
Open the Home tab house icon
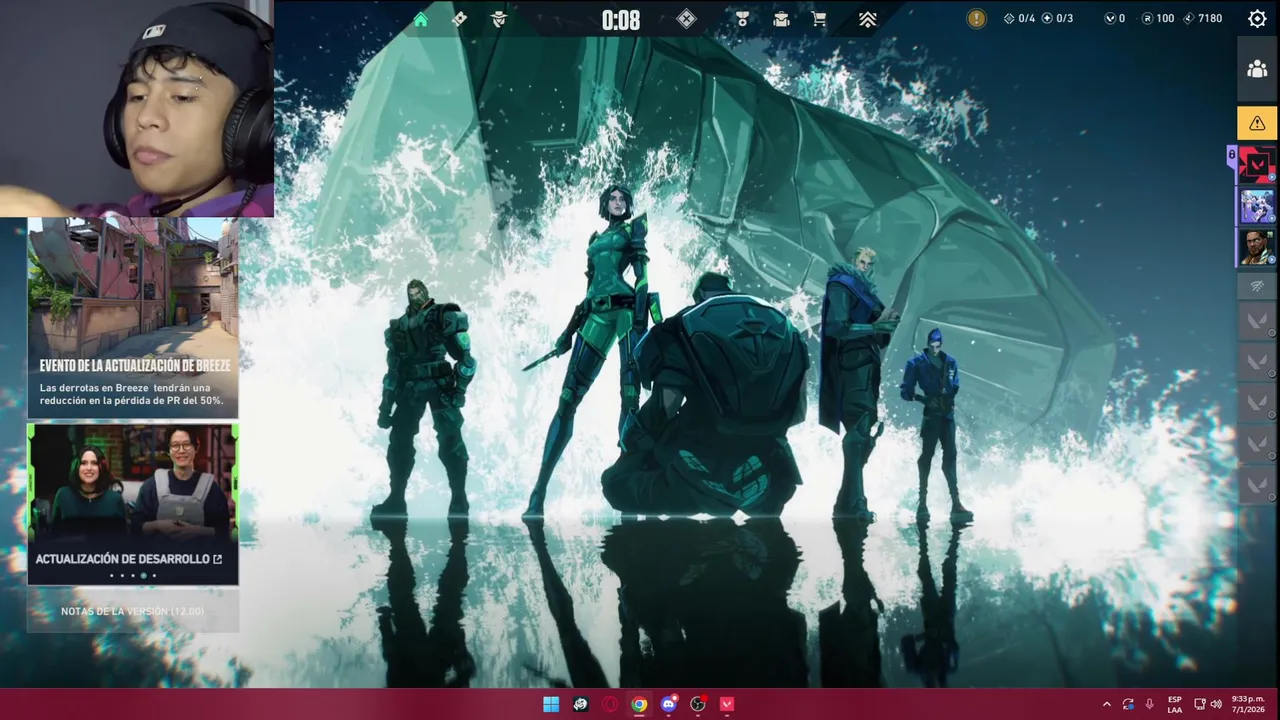421,19
